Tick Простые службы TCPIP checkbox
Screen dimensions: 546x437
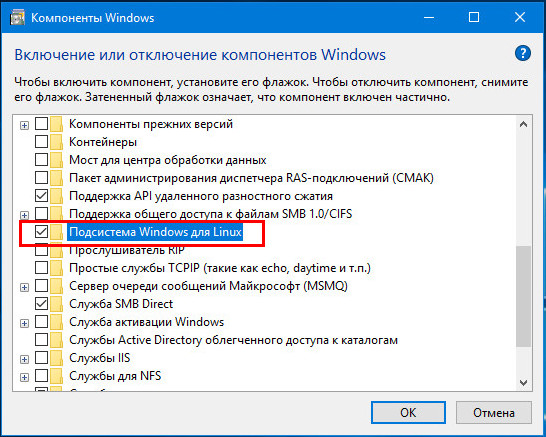41,268
